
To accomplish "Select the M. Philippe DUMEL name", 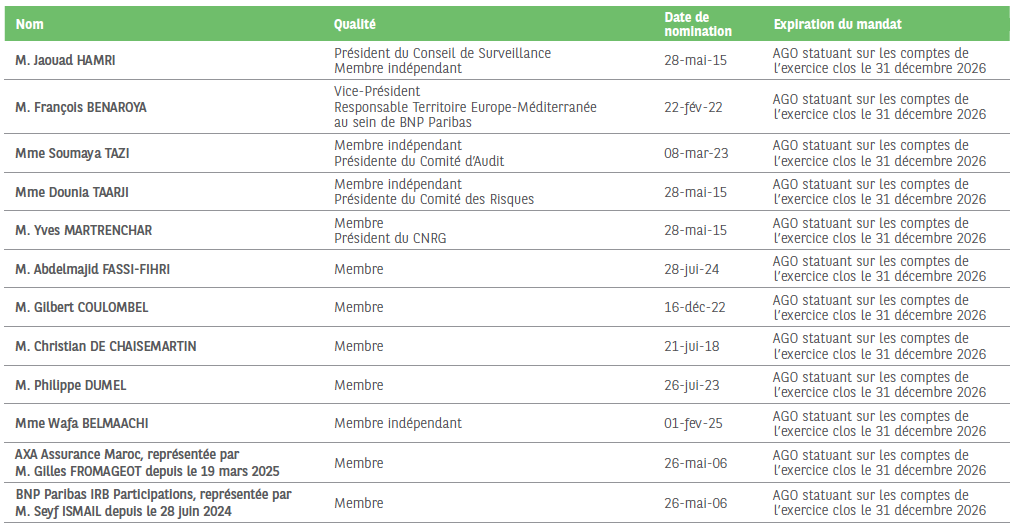I will (x=71, y=385).
